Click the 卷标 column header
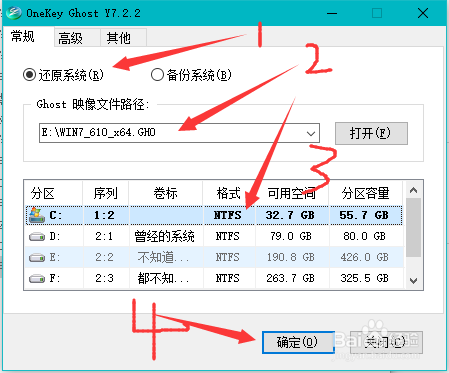This screenshot has width=449, height=373. coord(166,193)
